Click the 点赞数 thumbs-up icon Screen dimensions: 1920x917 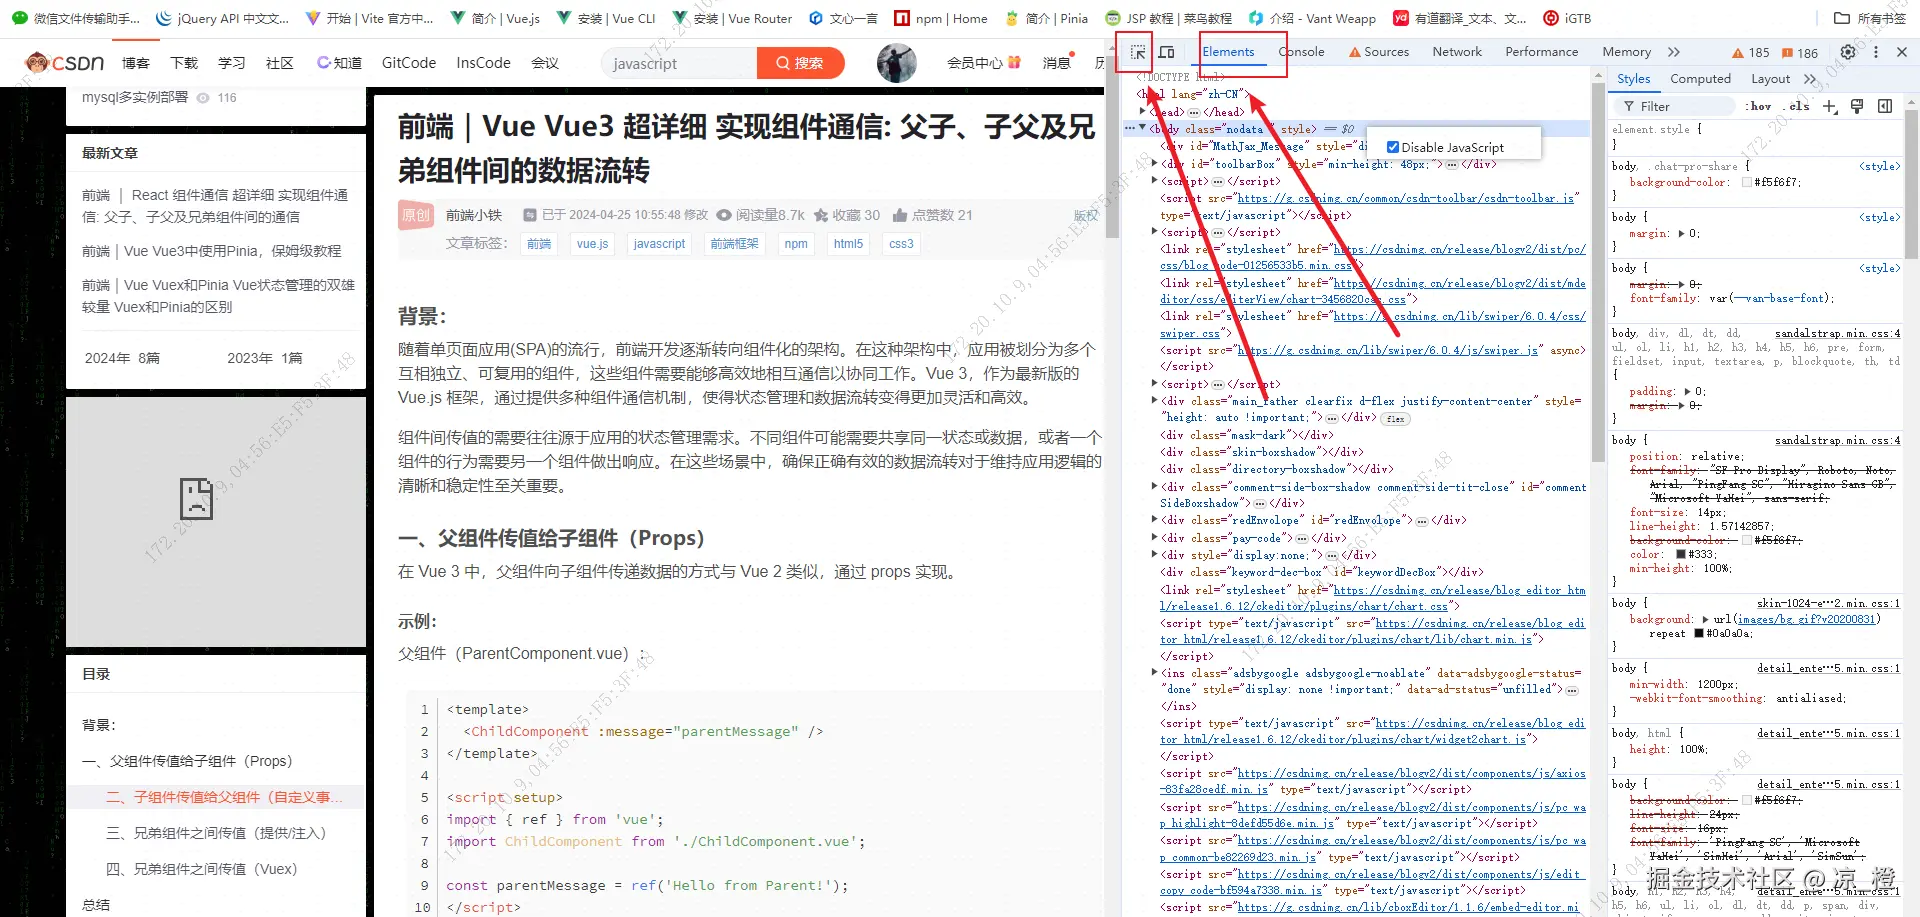900,215
